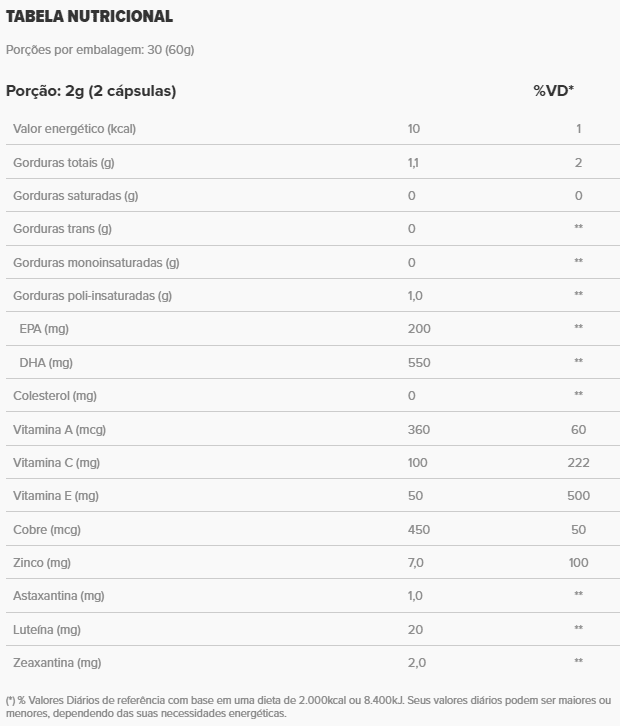Screen dimensions: 620x726
Task: Click the Astaxantina (mg) label
Action: click(x=58, y=596)
